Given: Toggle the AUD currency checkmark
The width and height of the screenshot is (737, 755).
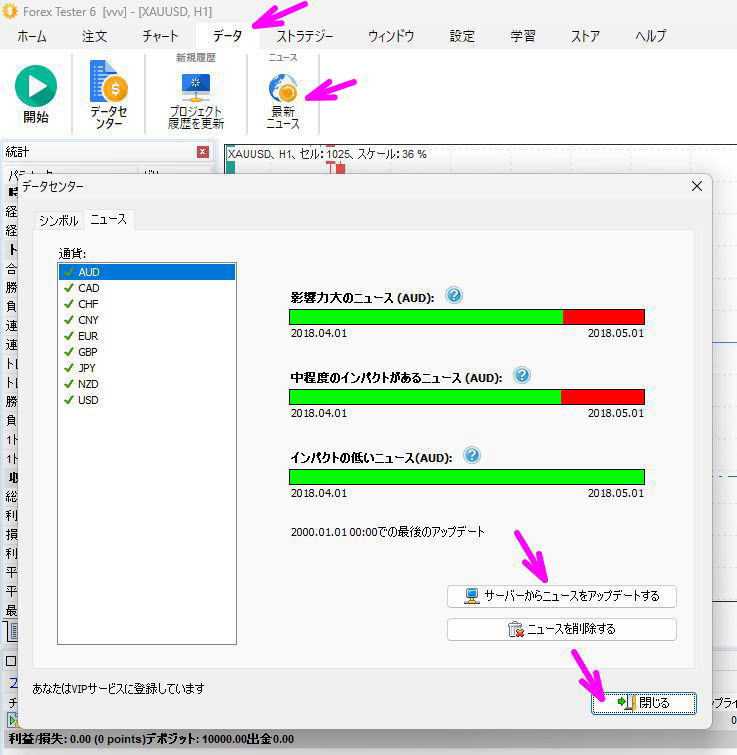Looking at the screenshot, I should point(69,272).
